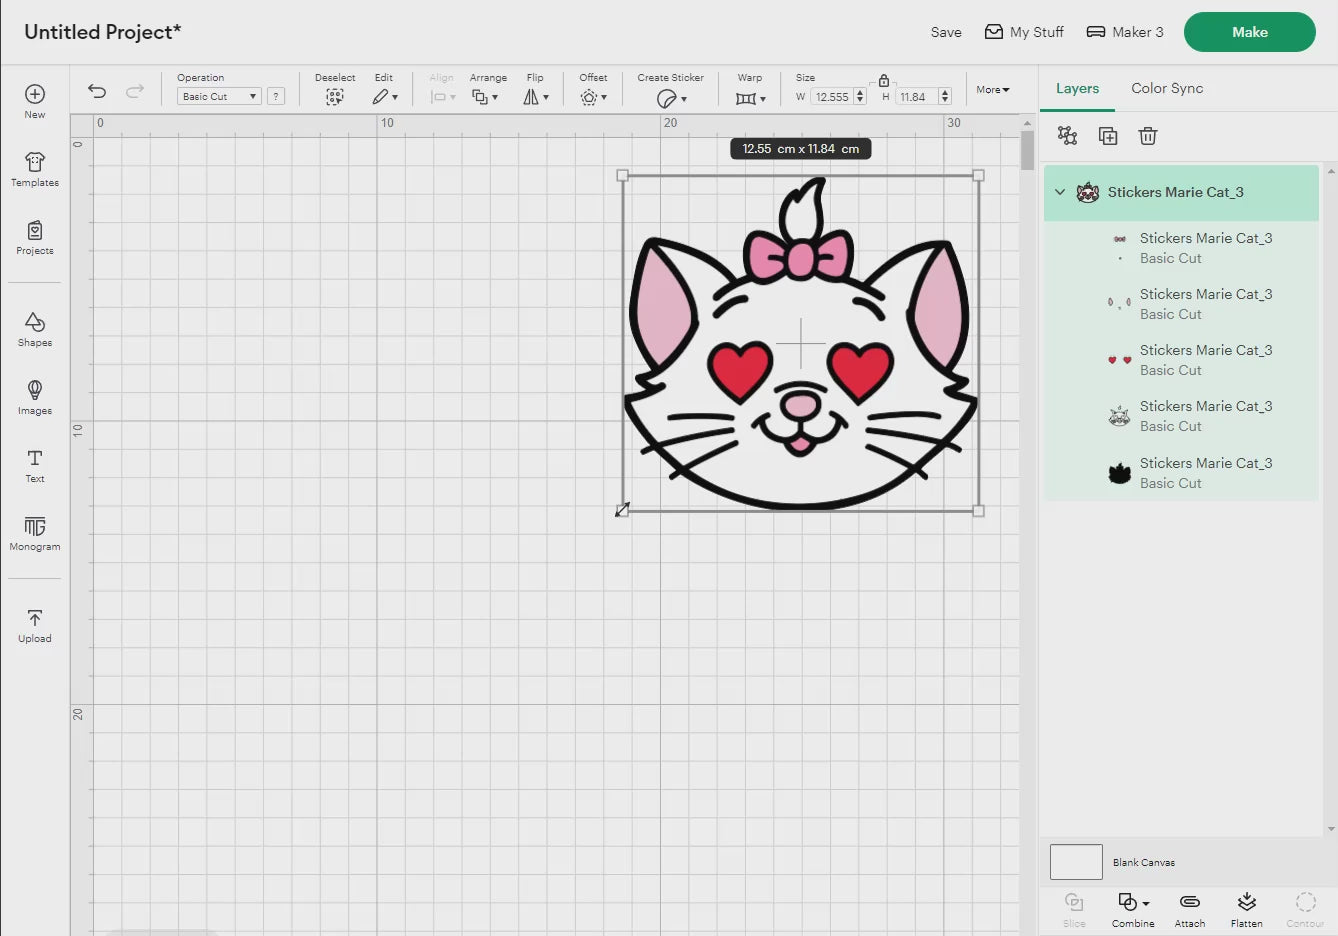The height and width of the screenshot is (936, 1338).
Task: Click the width stepper arrows
Action: tap(860, 97)
